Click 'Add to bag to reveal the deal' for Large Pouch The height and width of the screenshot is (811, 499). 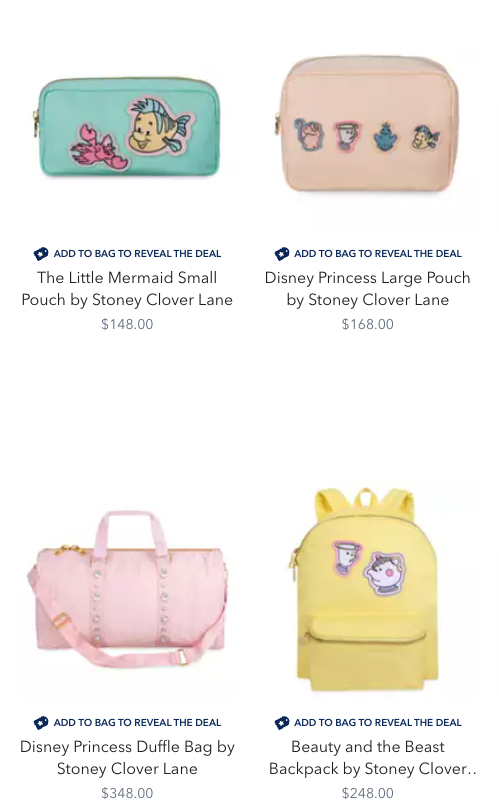click(x=377, y=254)
